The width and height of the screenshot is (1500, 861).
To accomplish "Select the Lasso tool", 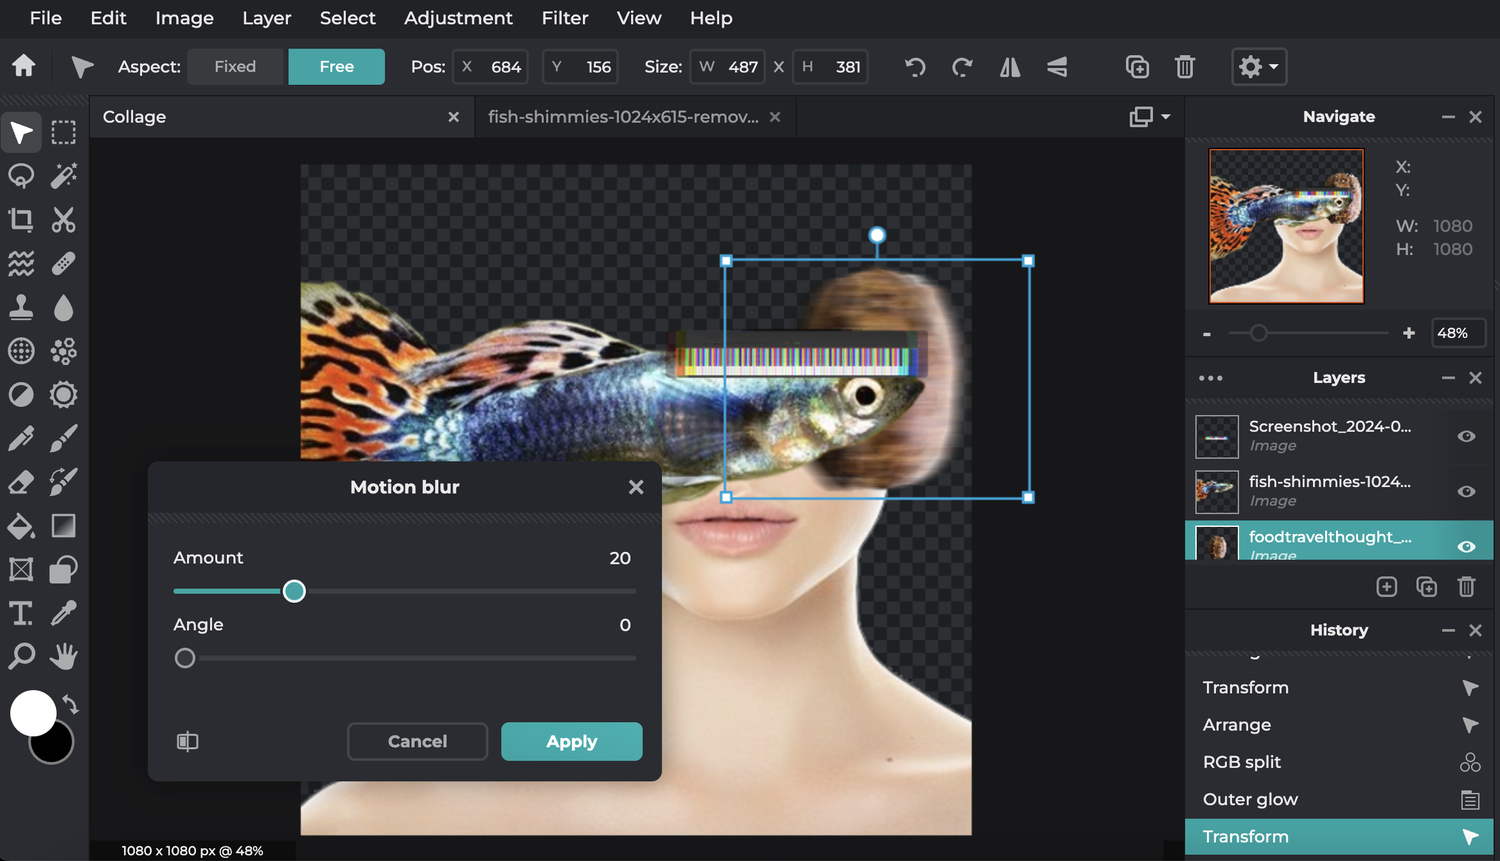I will pos(21,176).
